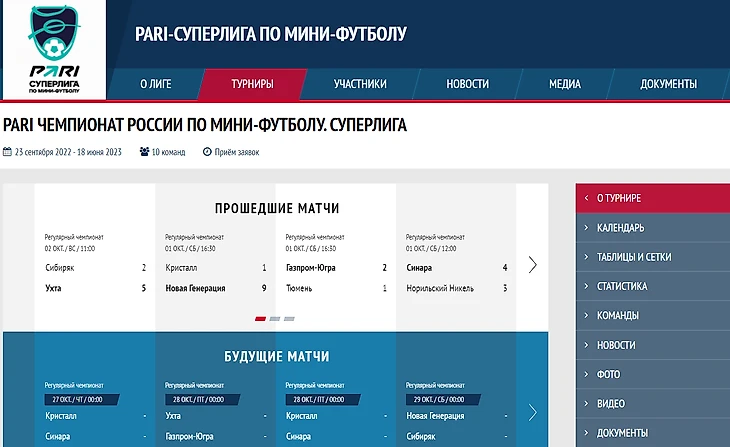Image resolution: width=730 pixels, height=447 pixels.
Task: Open 'НОВОСТИ' in the sidebar menu
Action: 653,345
